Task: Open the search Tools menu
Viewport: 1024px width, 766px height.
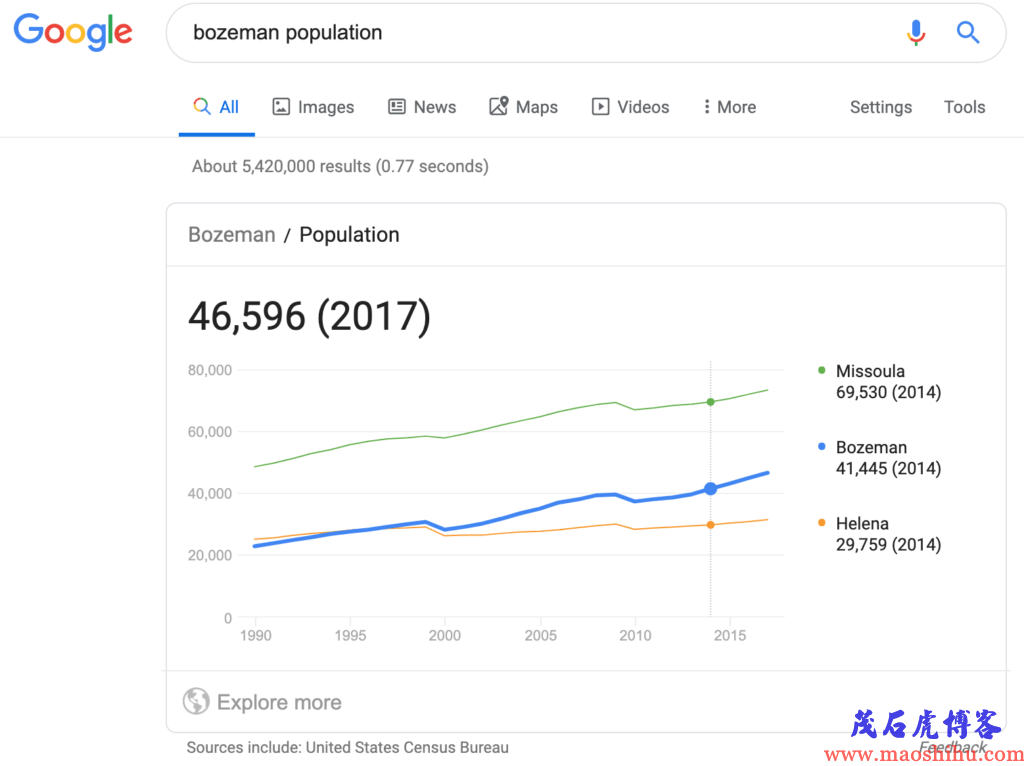Action: pyautogui.click(x=965, y=107)
